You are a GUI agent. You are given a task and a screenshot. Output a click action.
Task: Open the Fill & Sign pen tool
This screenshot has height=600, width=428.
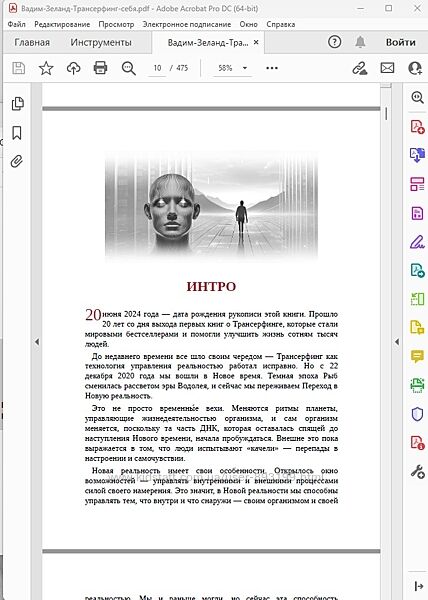point(417,242)
